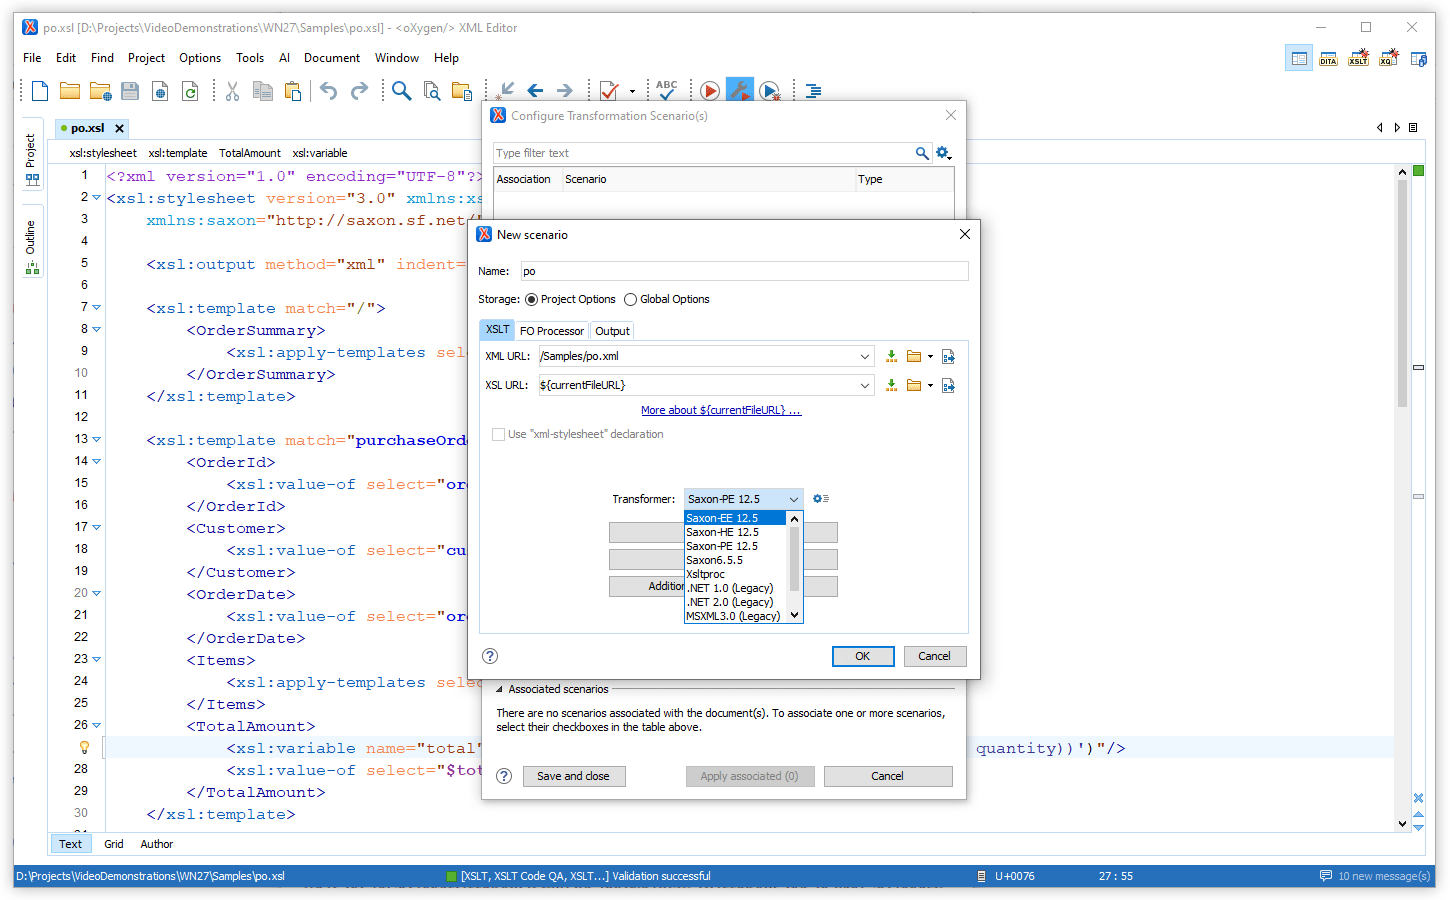Click the Undo arrow icon
The image size is (1450, 900).
point(328,91)
